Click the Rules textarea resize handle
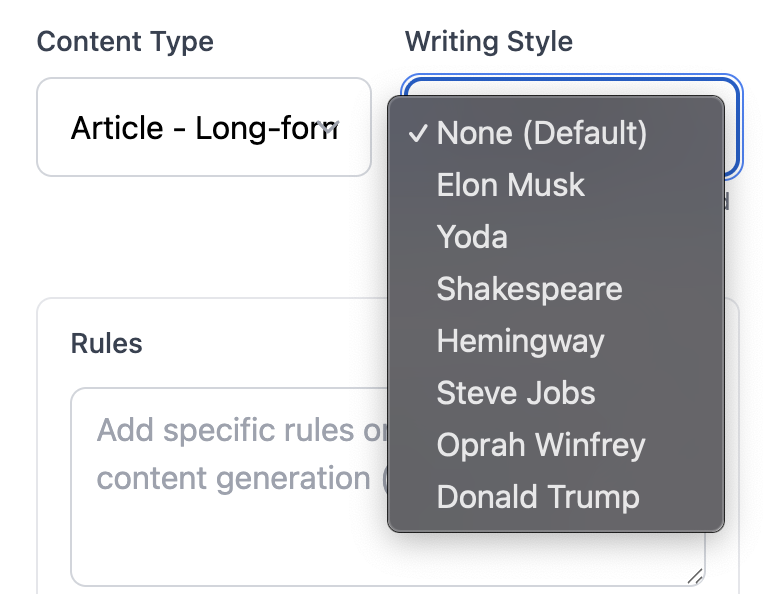This screenshot has height=594, width=770. point(695,576)
